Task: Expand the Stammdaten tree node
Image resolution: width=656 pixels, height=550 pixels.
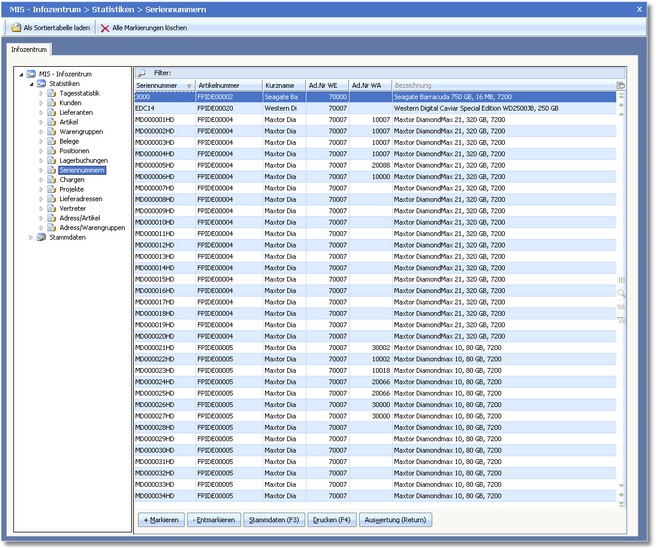Action: pos(30,237)
